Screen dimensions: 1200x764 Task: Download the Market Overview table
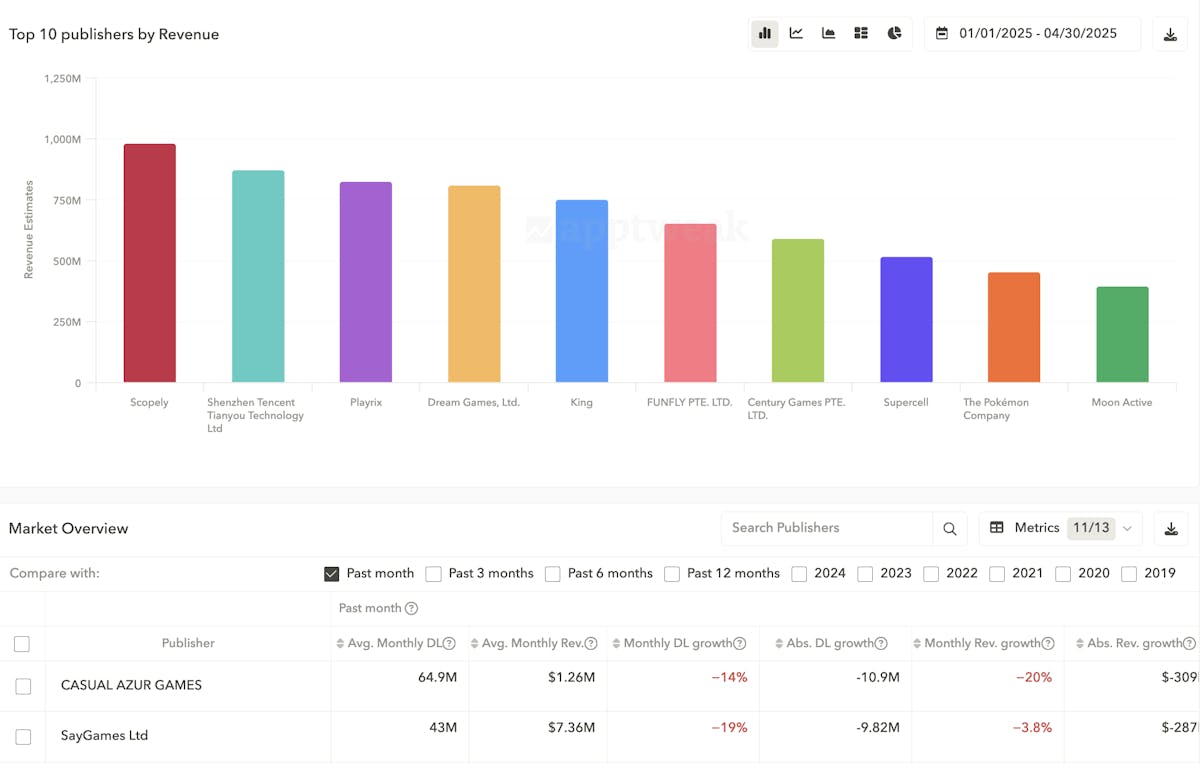(x=1171, y=528)
